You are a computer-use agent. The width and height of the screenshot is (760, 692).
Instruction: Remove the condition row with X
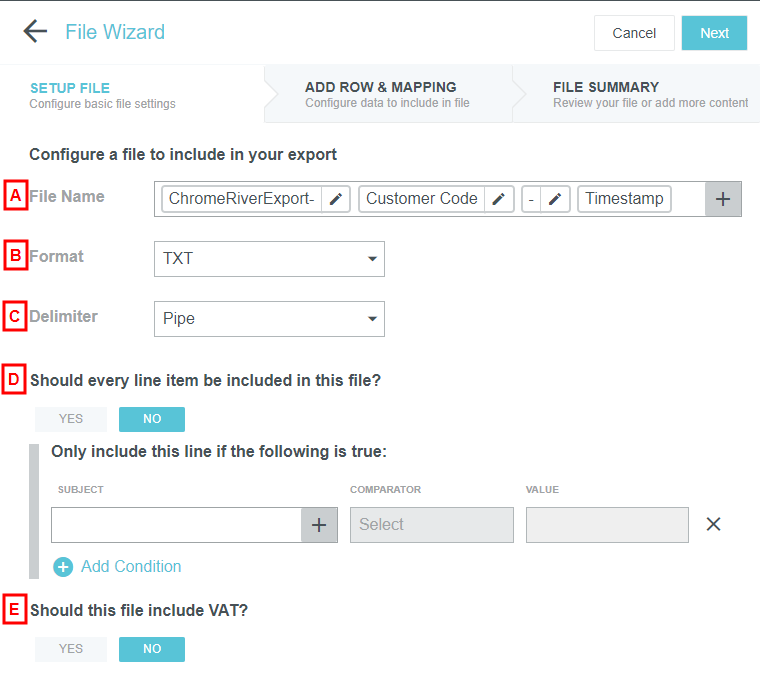point(713,524)
